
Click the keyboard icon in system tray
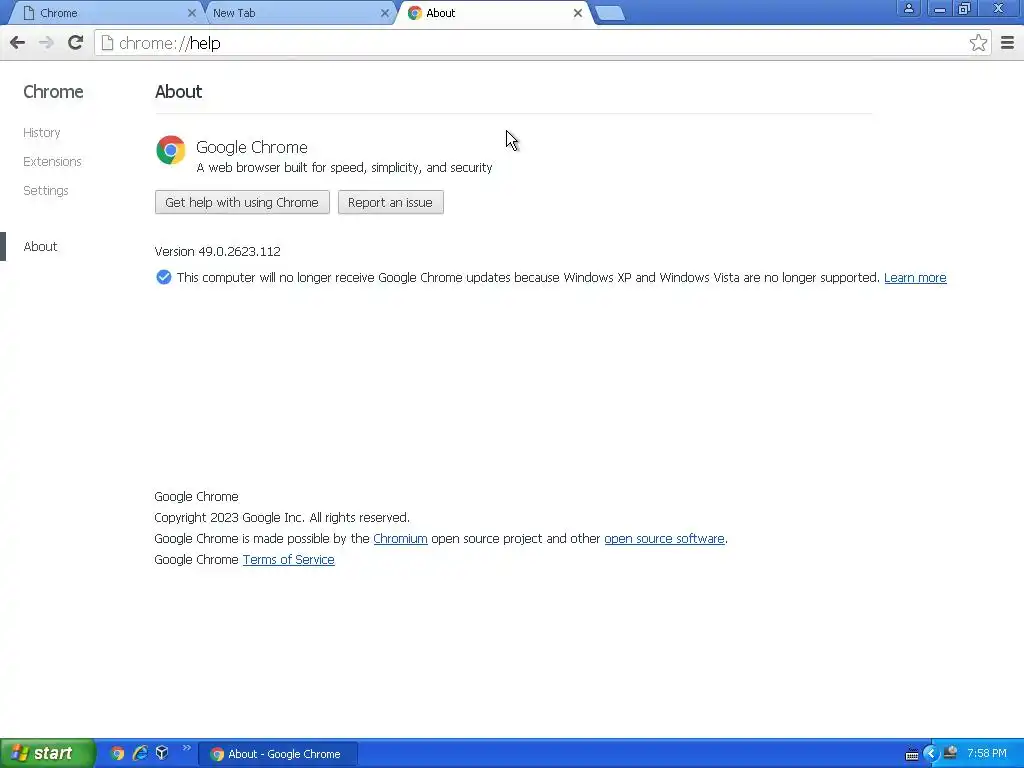coord(912,755)
